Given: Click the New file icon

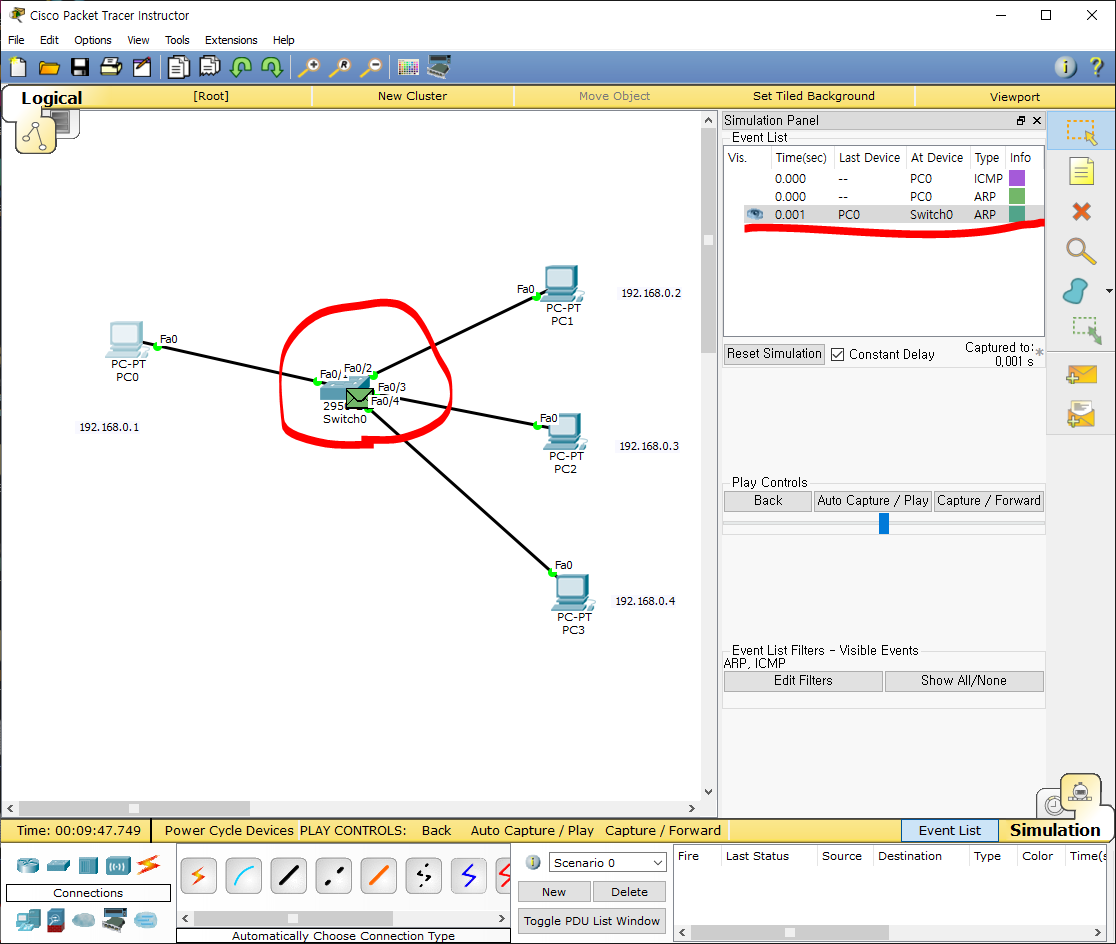Looking at the screenshot, I should point(18,68).
